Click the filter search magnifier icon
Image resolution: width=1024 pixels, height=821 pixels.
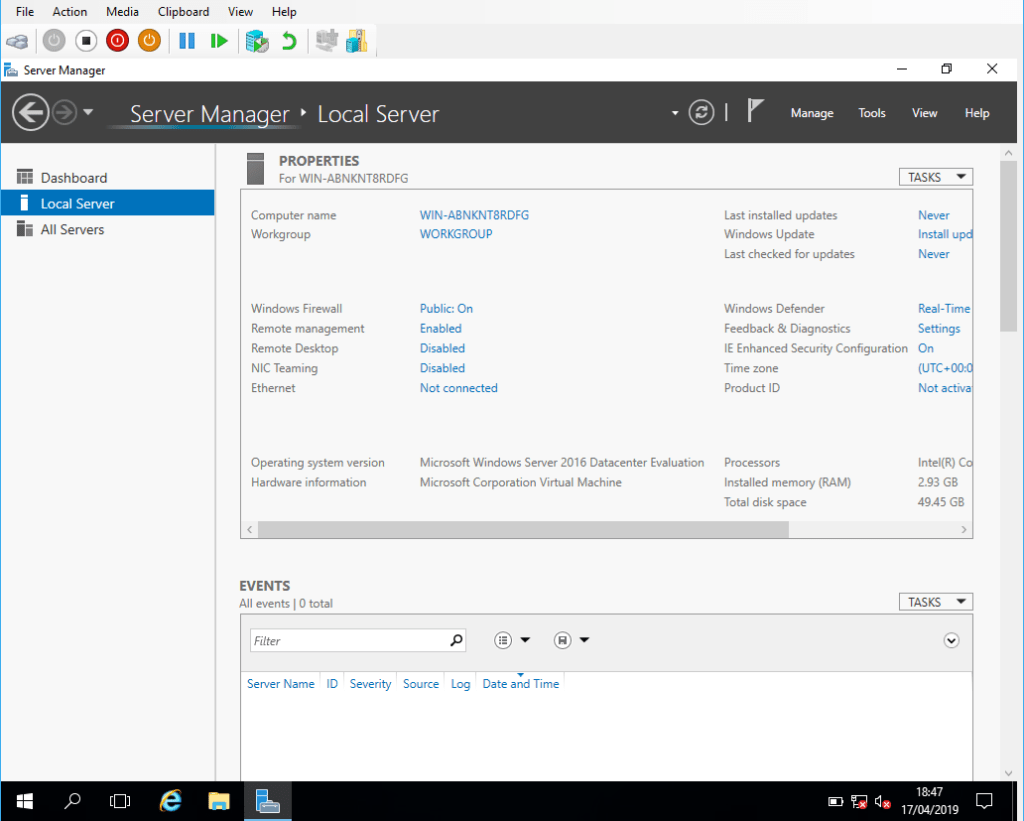tap(456, 640)
